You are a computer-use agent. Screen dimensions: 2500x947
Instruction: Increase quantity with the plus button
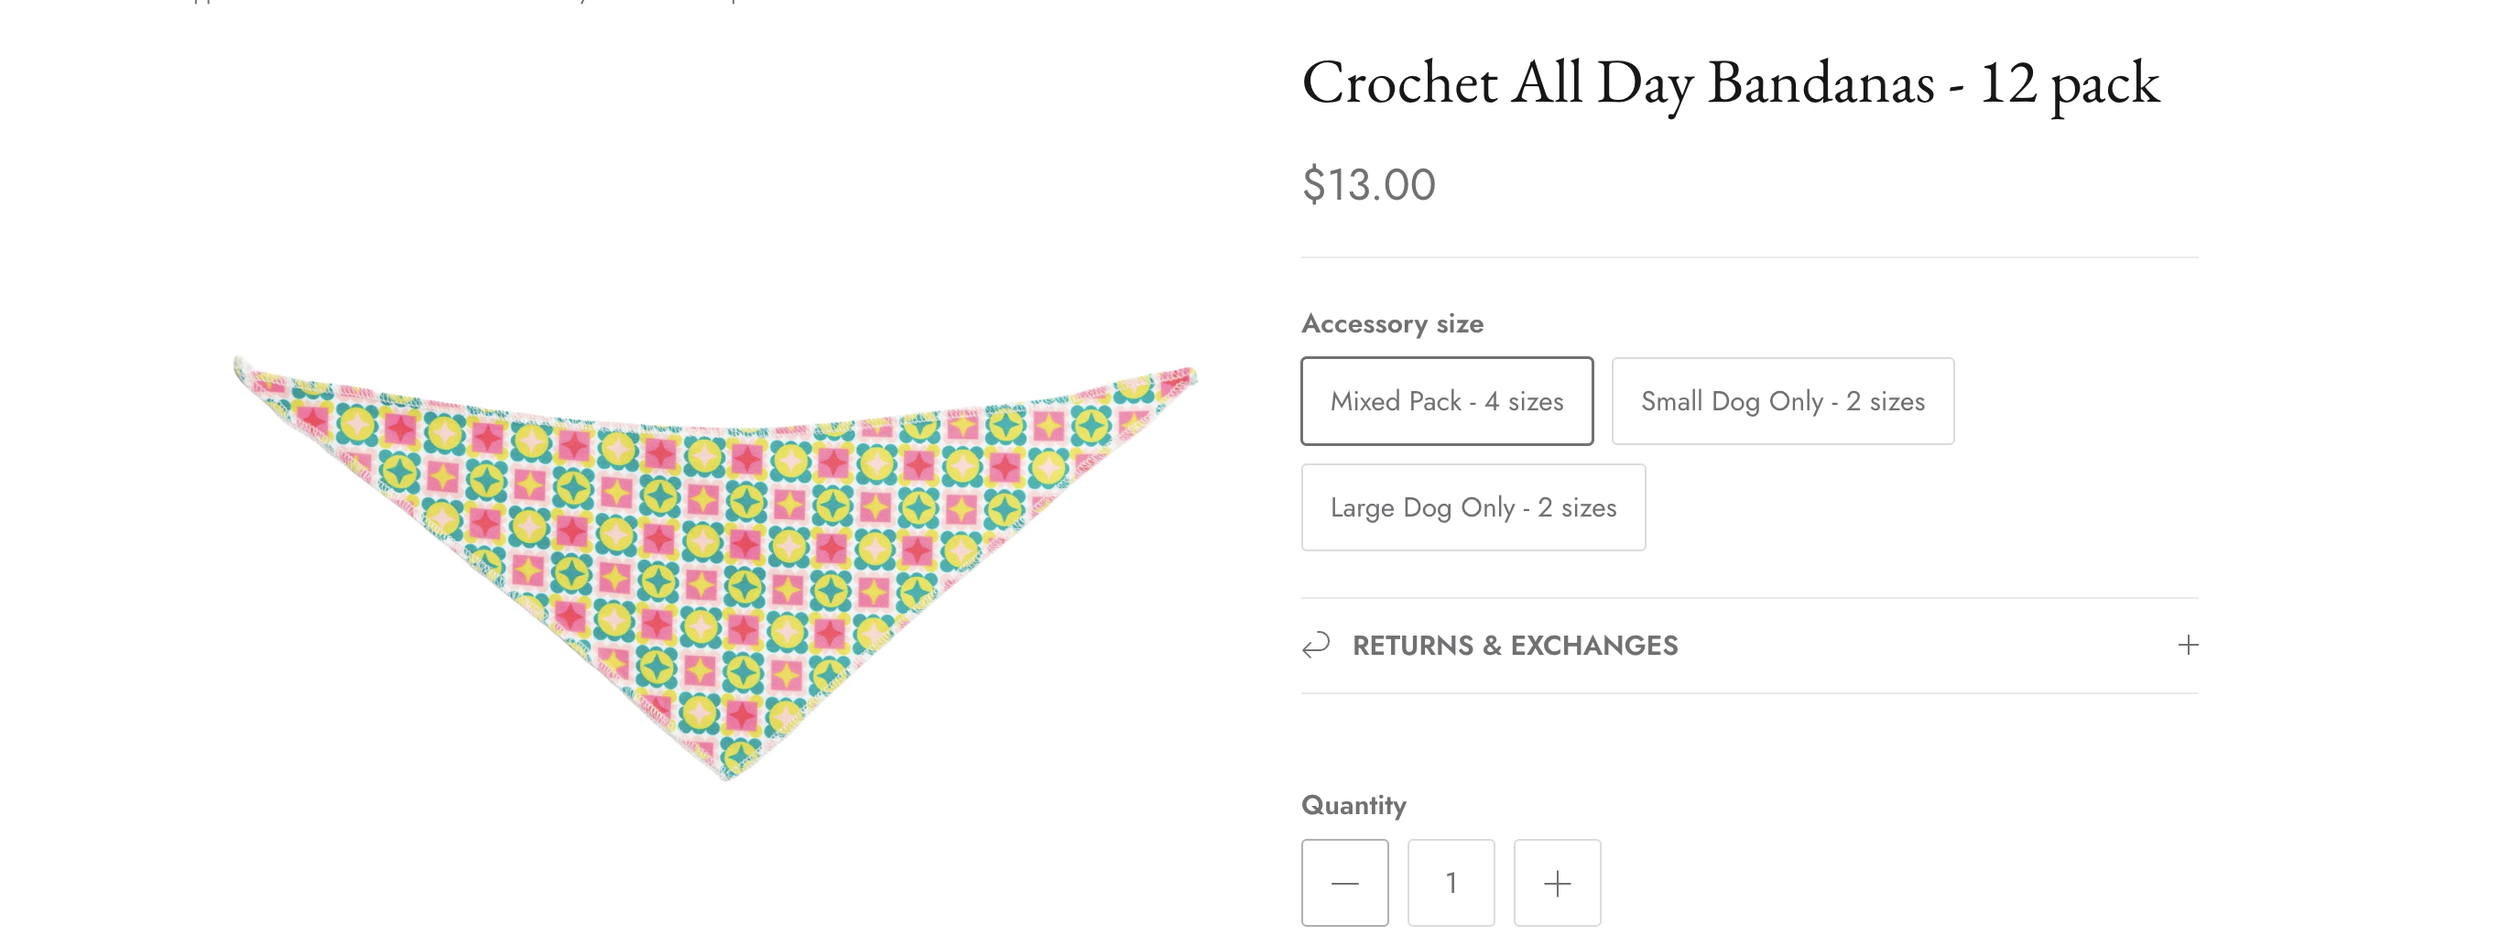click(x=1556, y=883)
